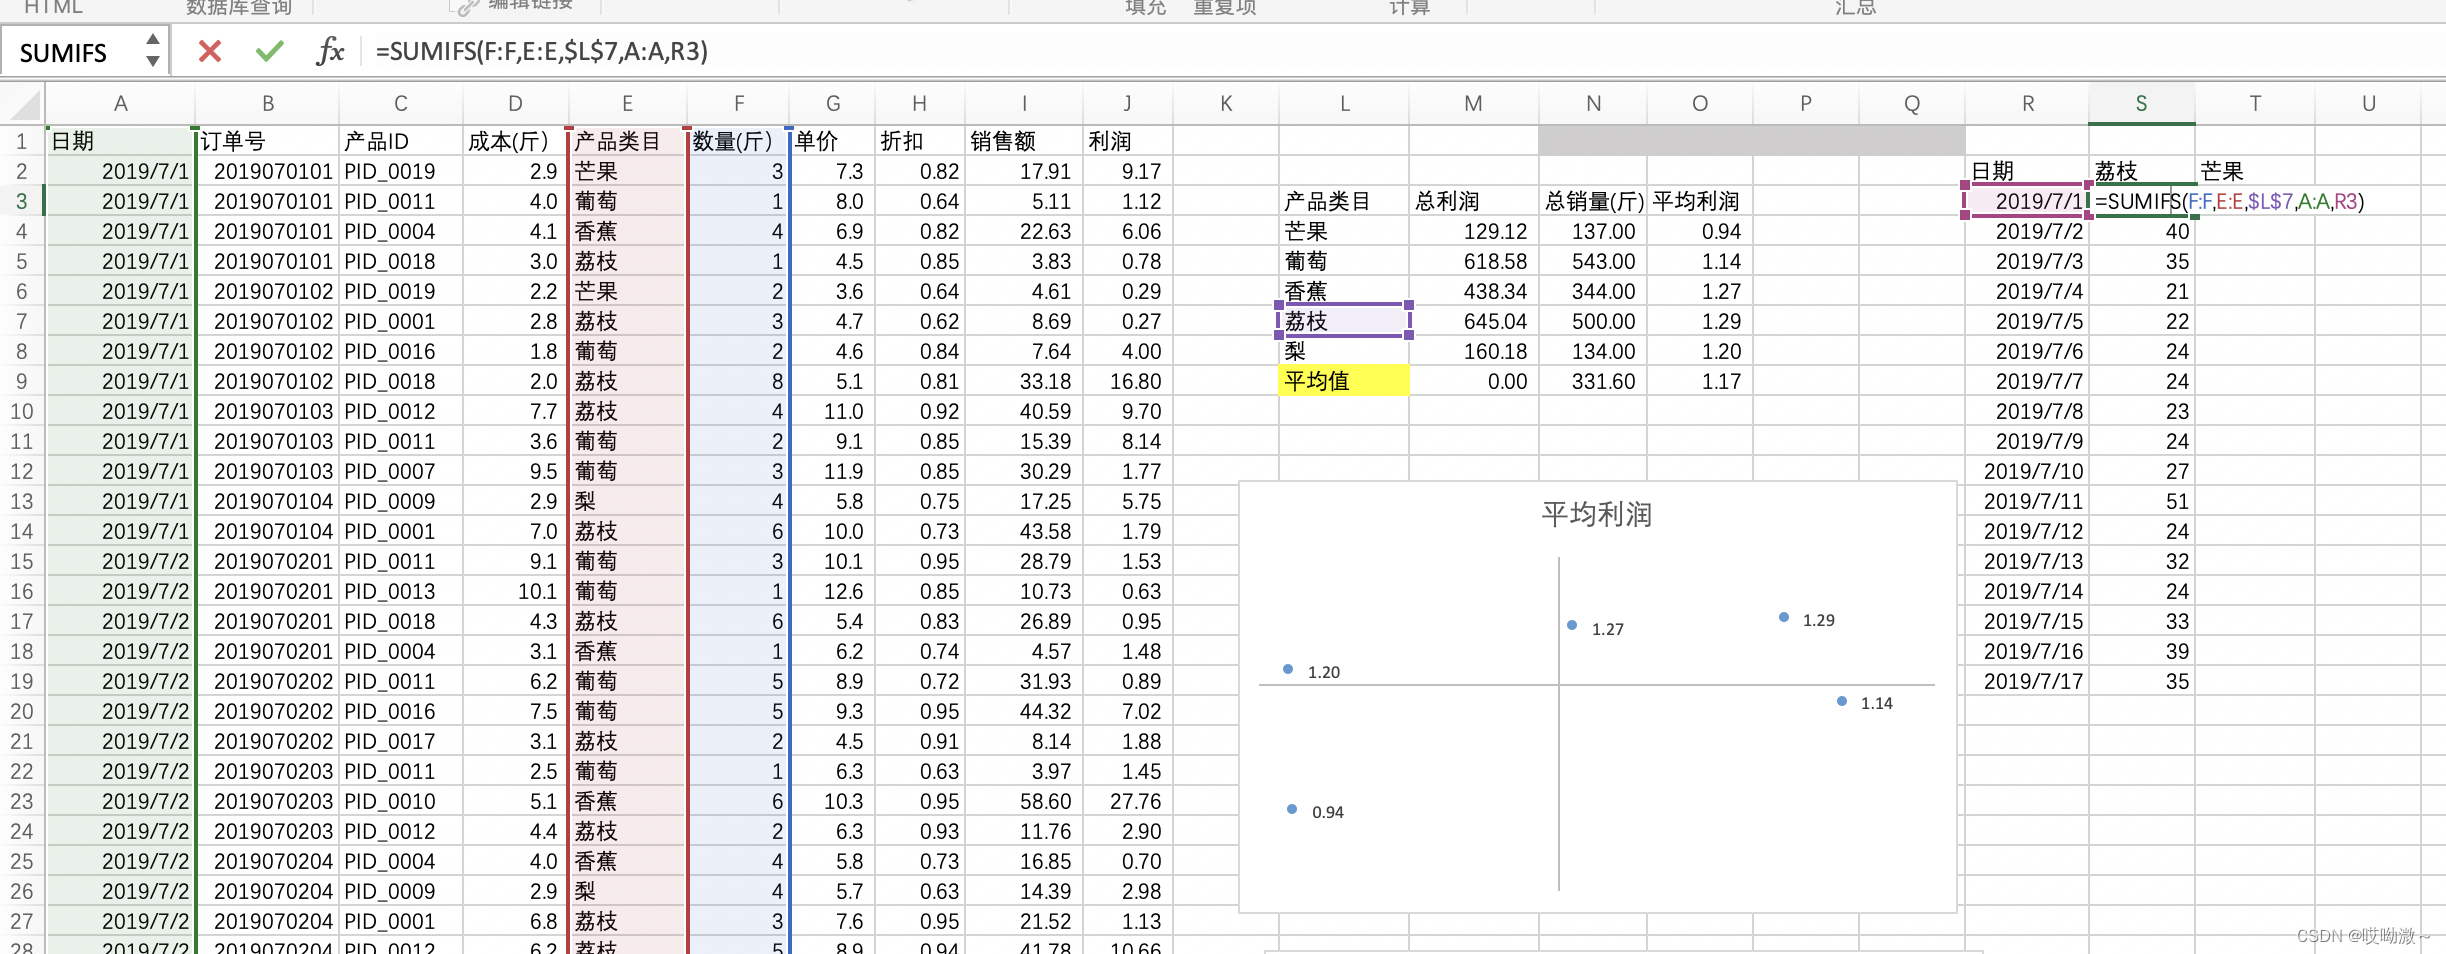Open the Insert Function (fx) dialog

point(330,51)
